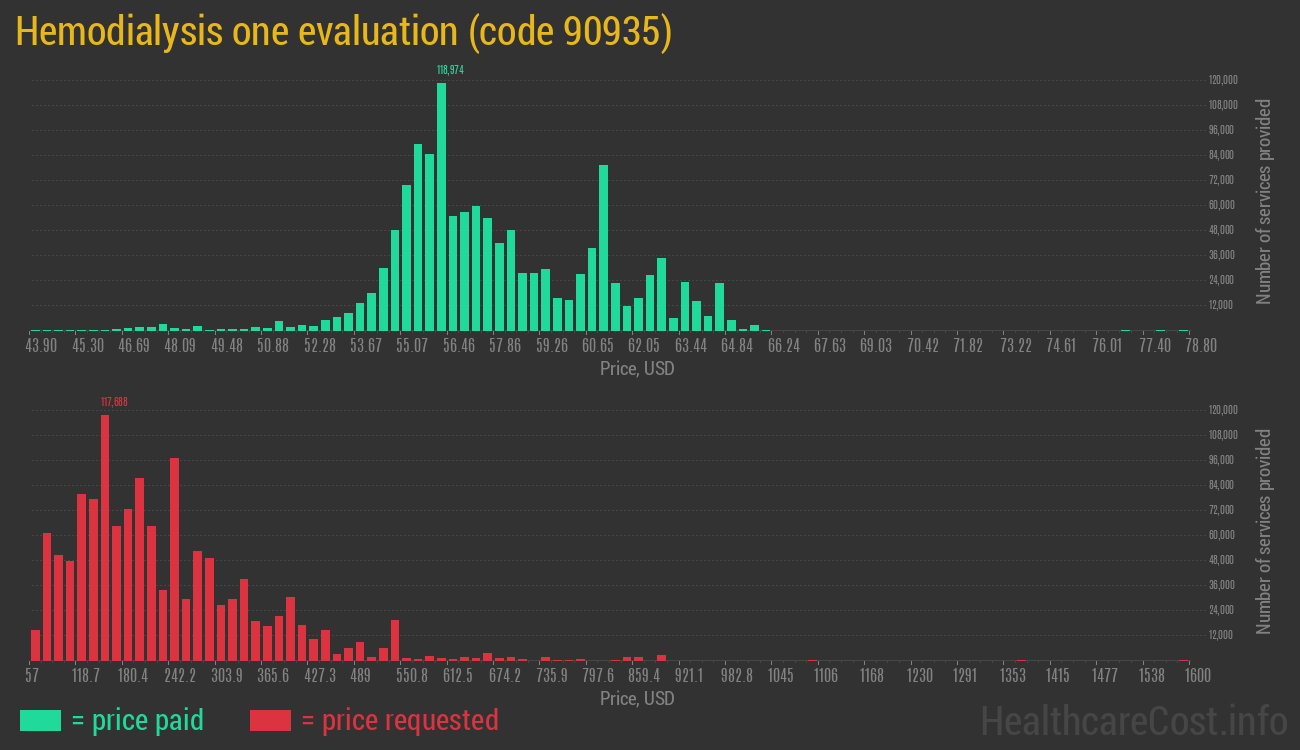Image resolution: width=1300 pixels, height=750 pixels.
Task: Click x-axis label 365.6
Action: 273,676
